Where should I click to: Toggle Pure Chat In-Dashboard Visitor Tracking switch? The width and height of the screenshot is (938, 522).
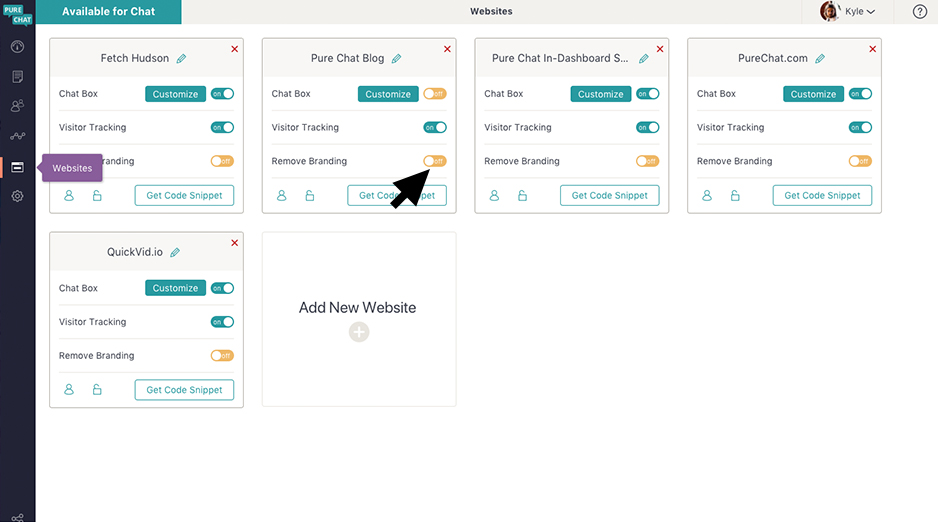[x=647, y=127]
